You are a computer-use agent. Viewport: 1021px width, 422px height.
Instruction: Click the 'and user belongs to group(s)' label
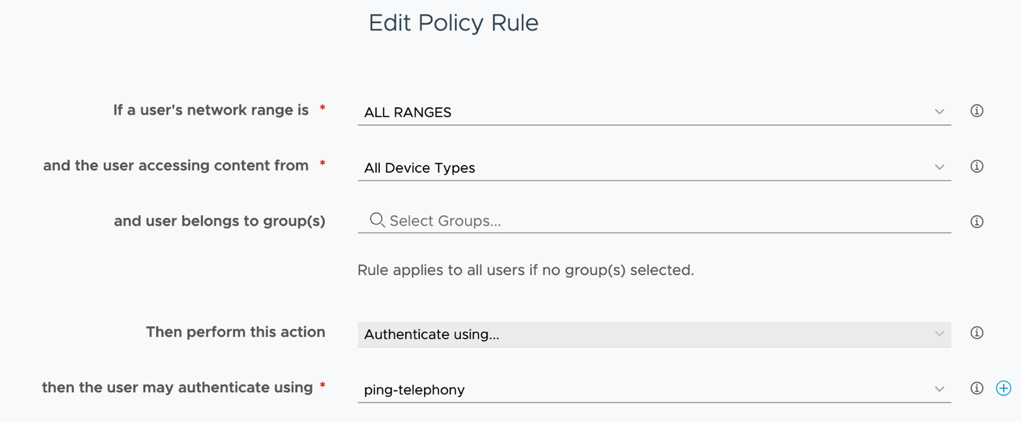[219, 221]
